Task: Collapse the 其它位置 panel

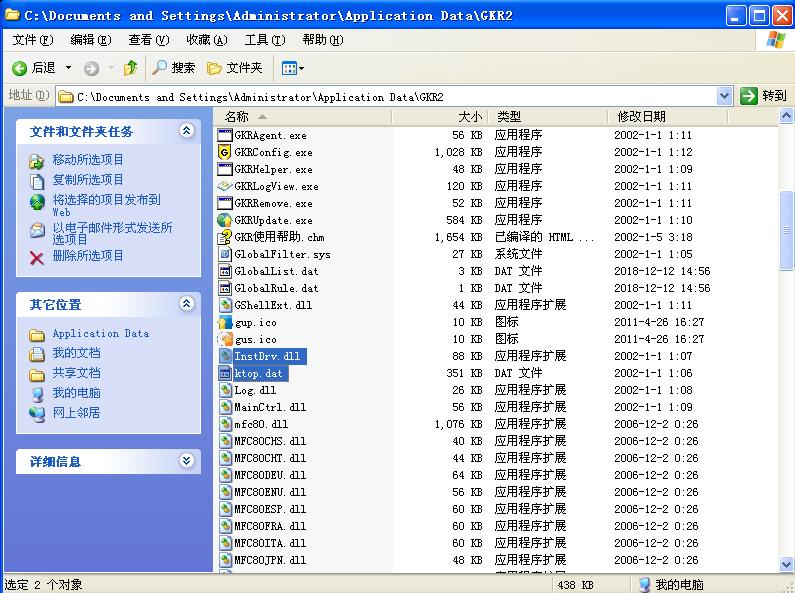Action: point(187,304)
